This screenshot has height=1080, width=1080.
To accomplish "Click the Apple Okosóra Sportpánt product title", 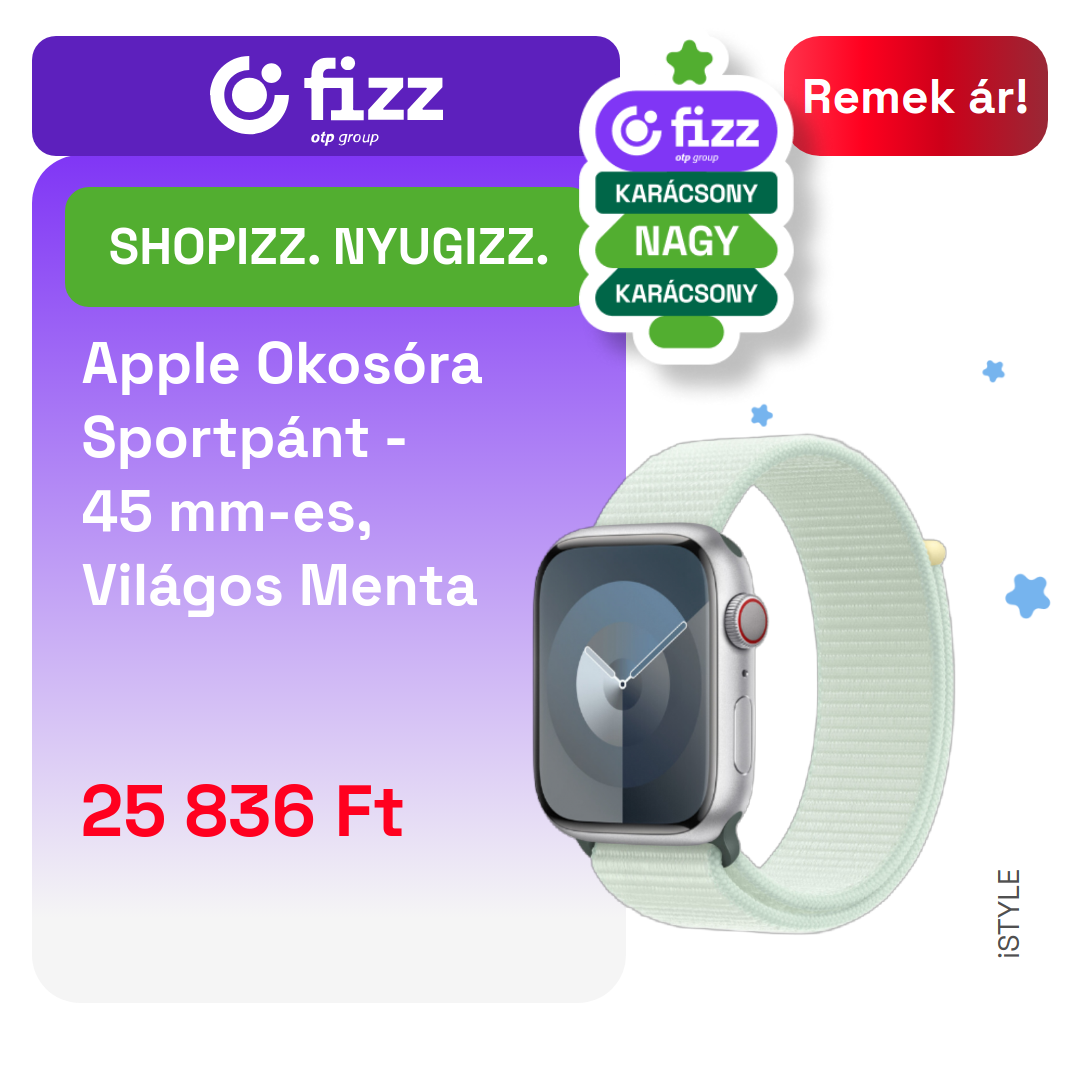I will tap(281, 475).
